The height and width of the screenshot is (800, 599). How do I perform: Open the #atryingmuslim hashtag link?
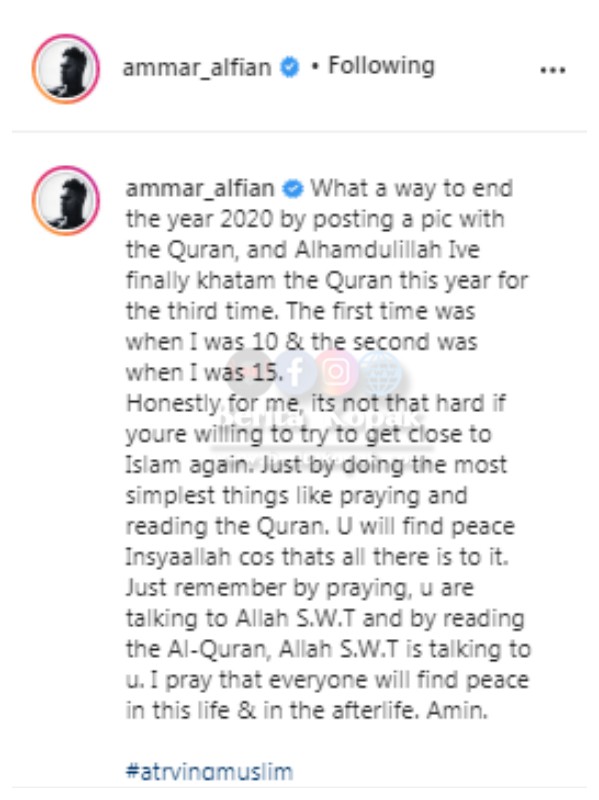pyautogui.click(x=210, y=772)
